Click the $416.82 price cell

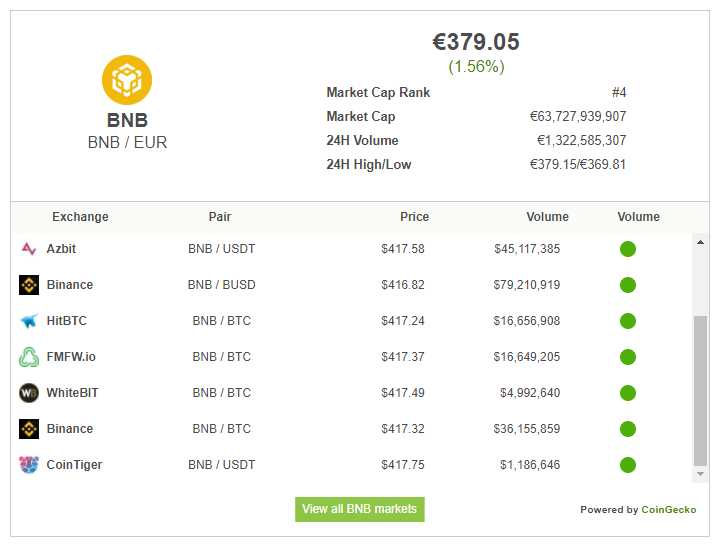tap(403, 285)
